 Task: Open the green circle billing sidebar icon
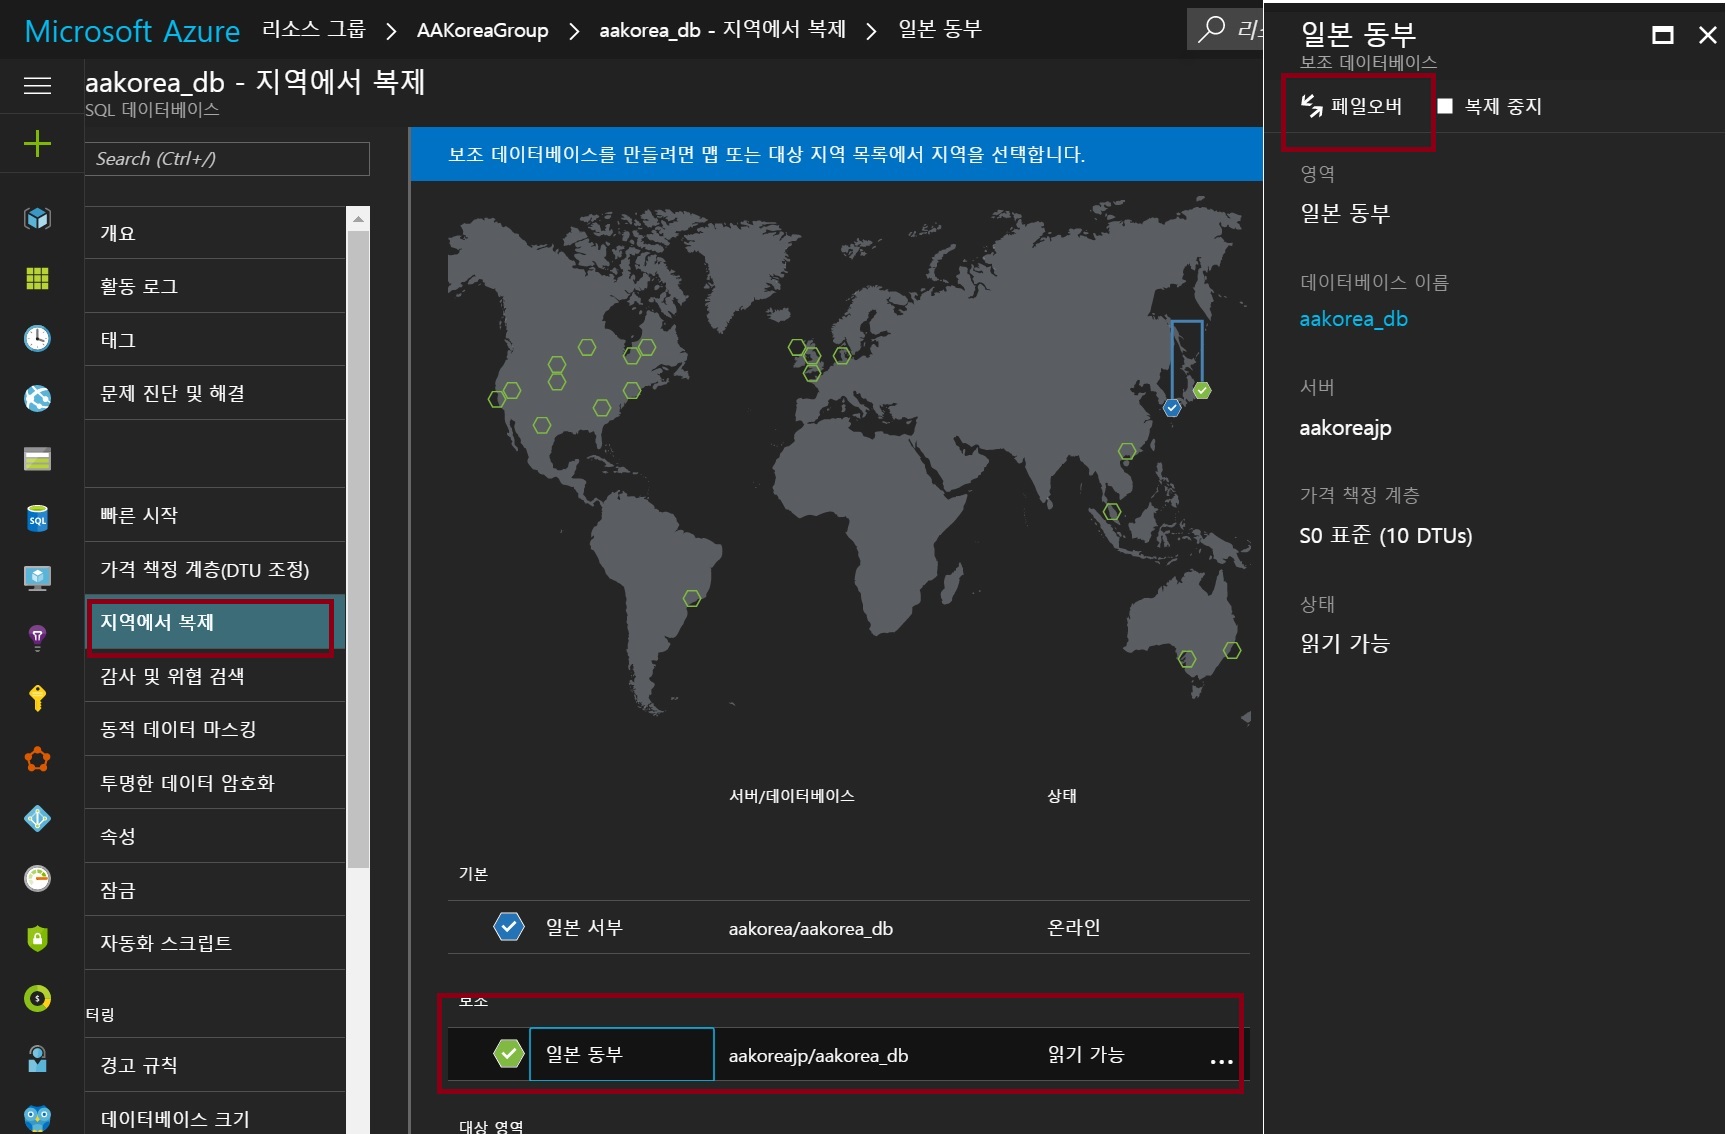(x=37, y=998)
